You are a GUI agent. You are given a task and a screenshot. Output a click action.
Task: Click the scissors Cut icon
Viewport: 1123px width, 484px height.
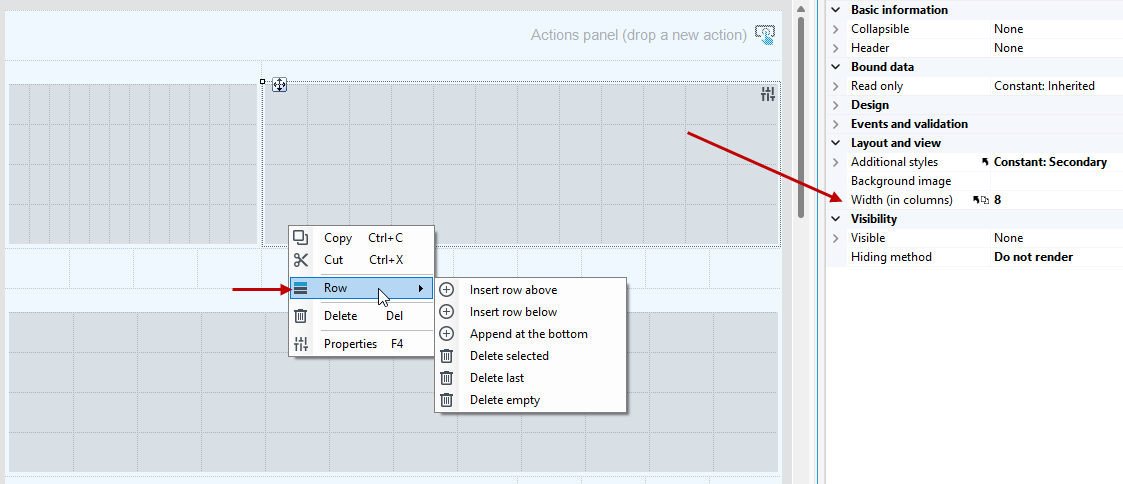[301, 260]
